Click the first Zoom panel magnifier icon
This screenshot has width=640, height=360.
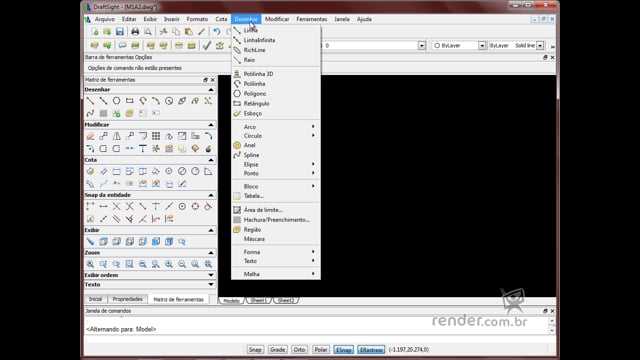[90, 264]
